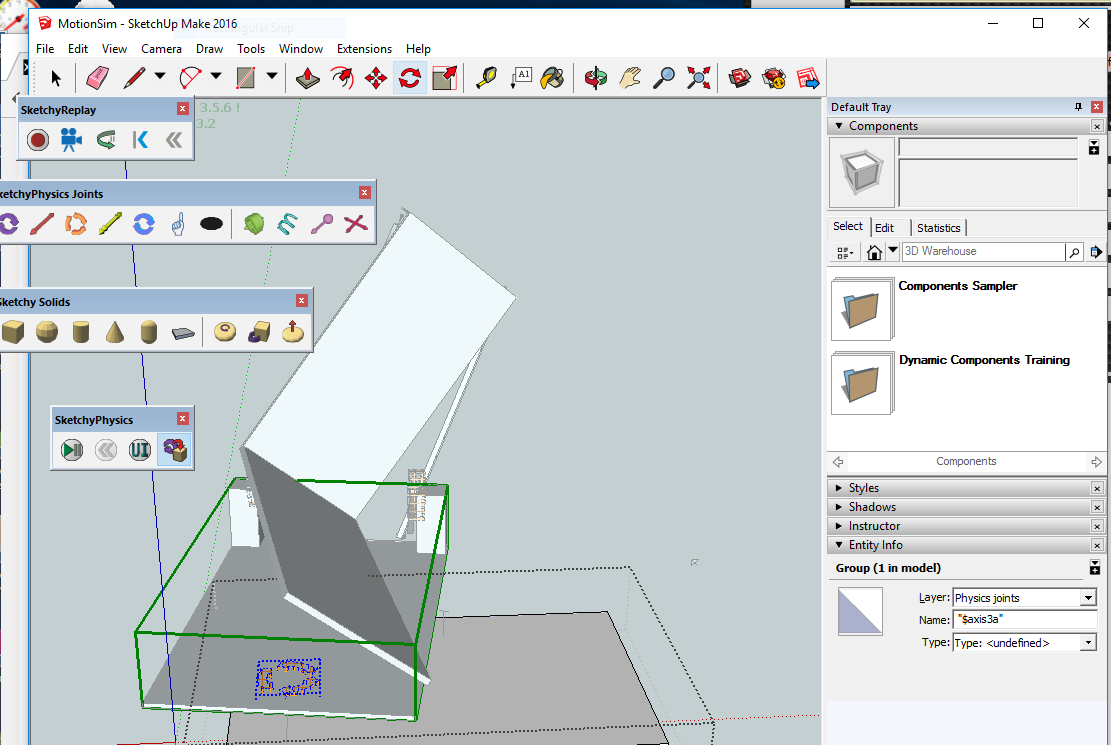Screen dimensions: 1111x745
Task: Expand the Styles panel
Action: (x=839, y=488)
